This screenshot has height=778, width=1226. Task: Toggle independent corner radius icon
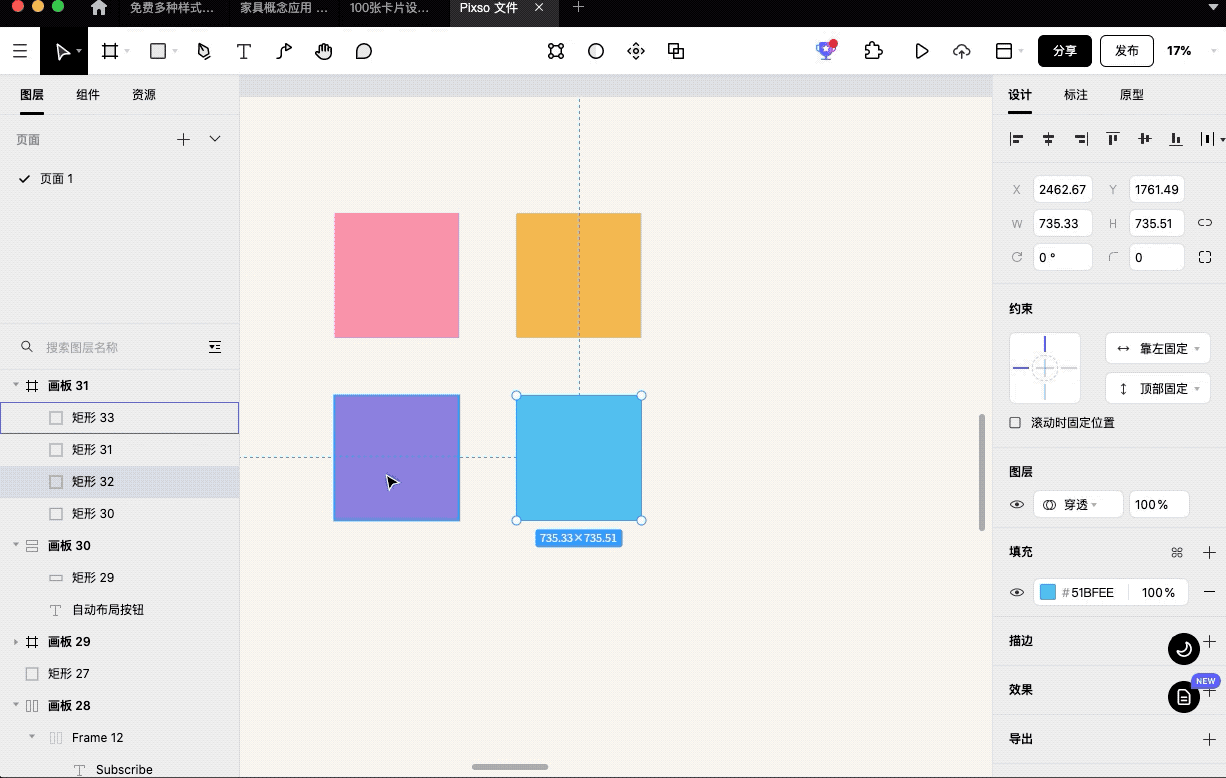point(1205,257)
